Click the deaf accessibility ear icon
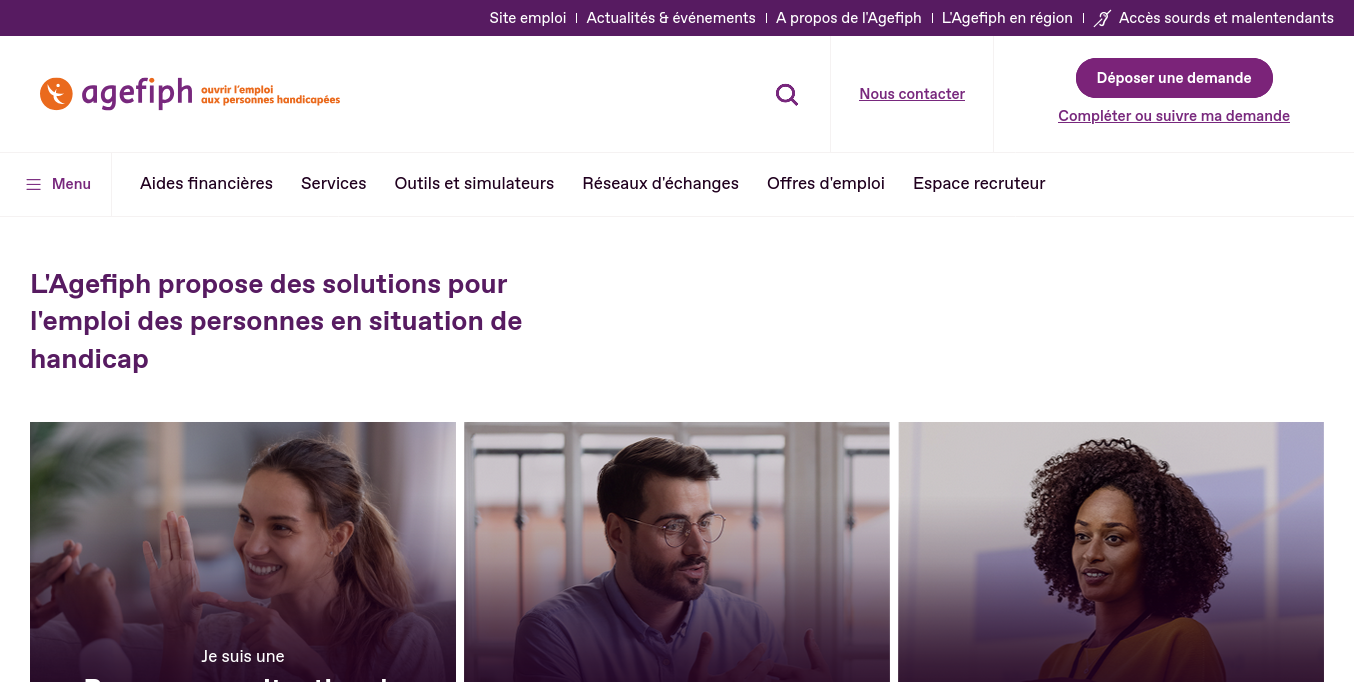Screen dimensions: 1366x682 click(x=1103, y=18)
